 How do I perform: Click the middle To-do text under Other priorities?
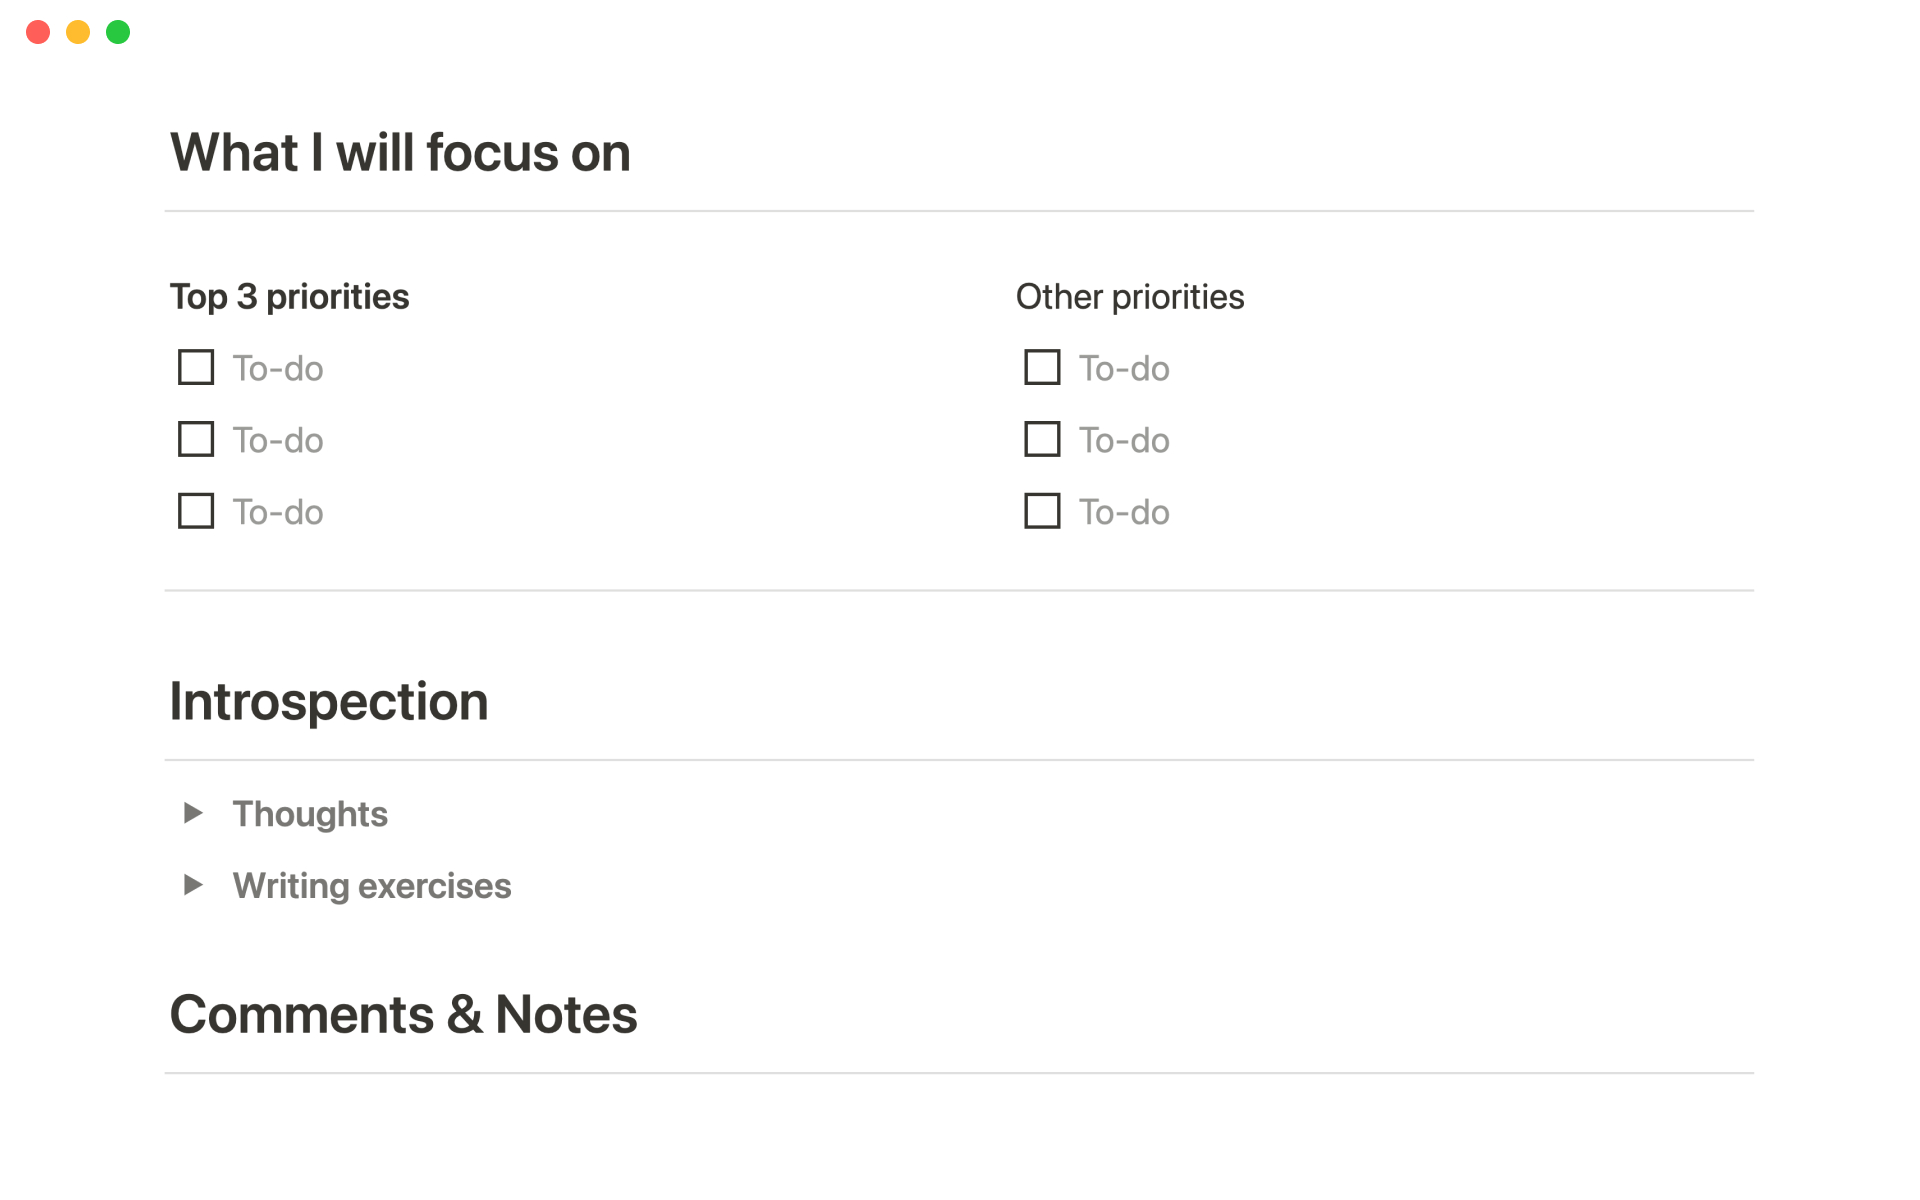[1124, 441]
